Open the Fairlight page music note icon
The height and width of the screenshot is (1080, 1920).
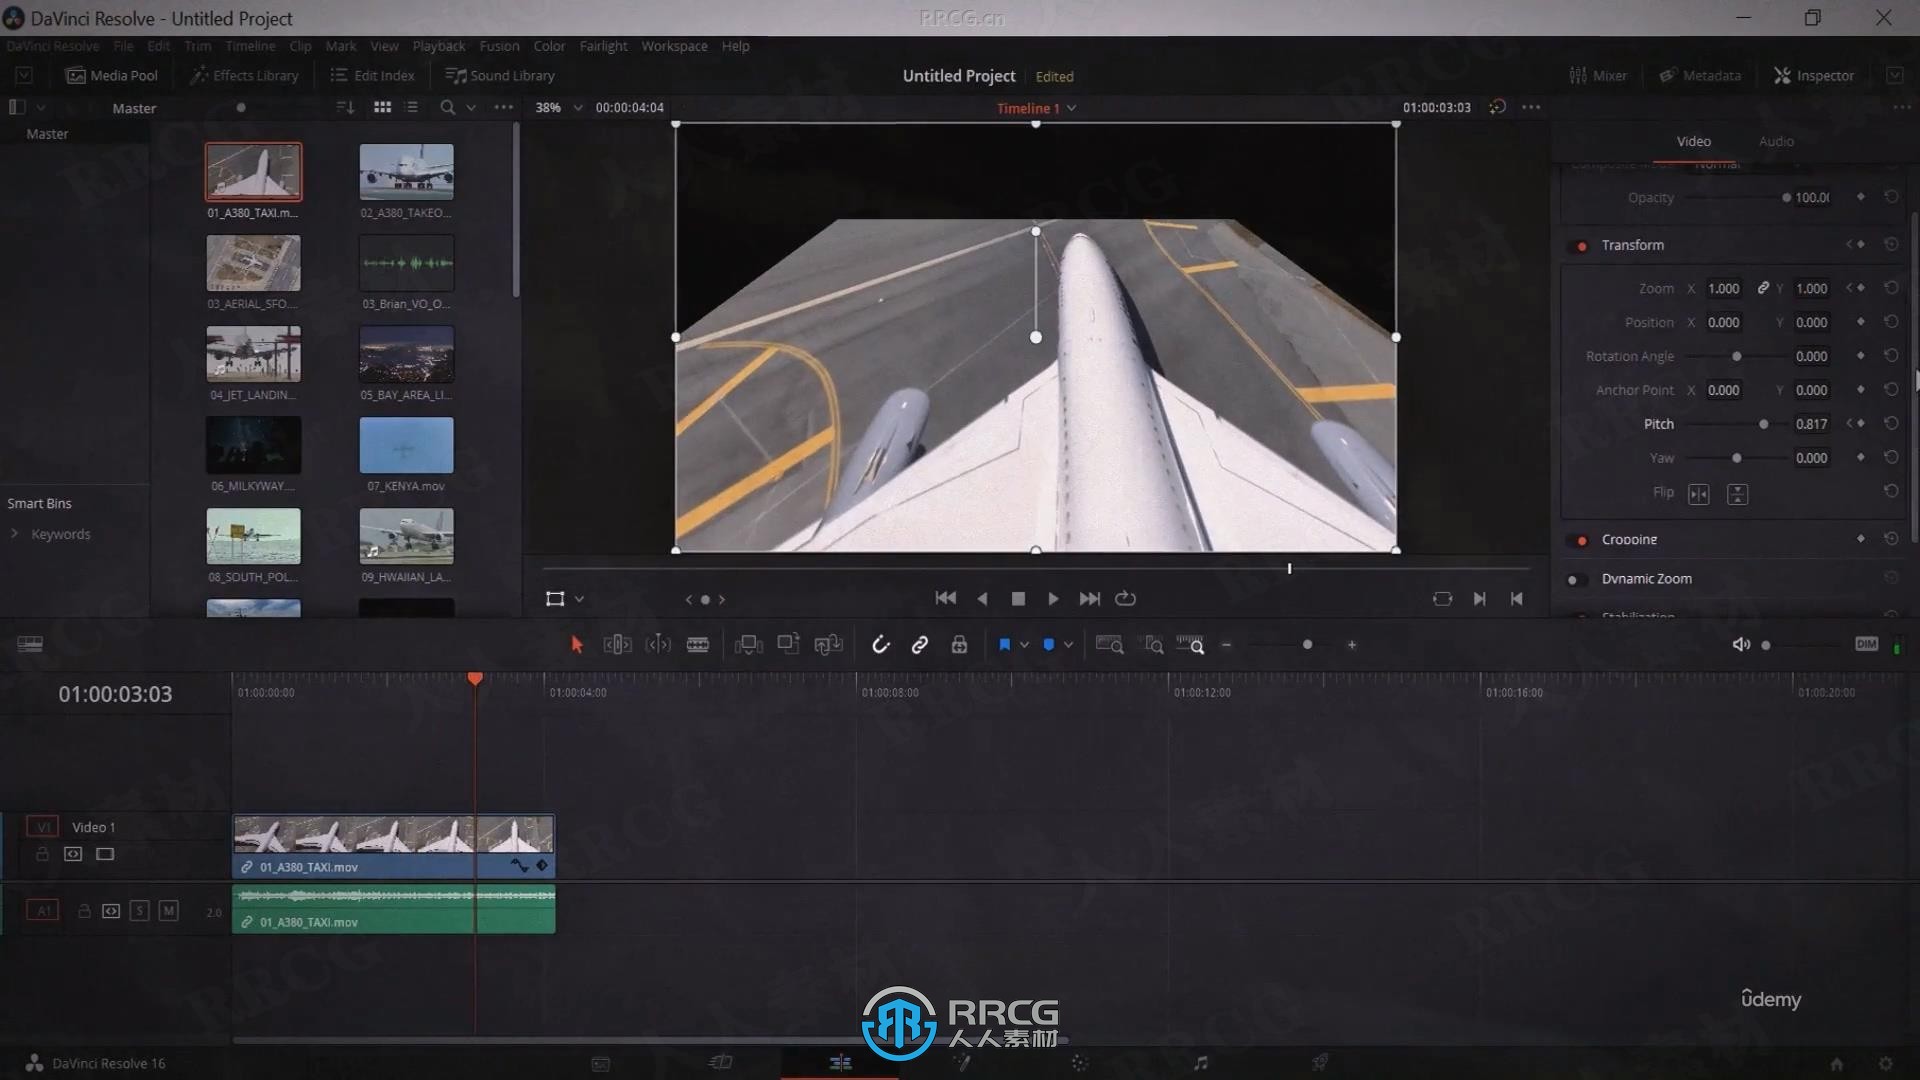1200,1062
